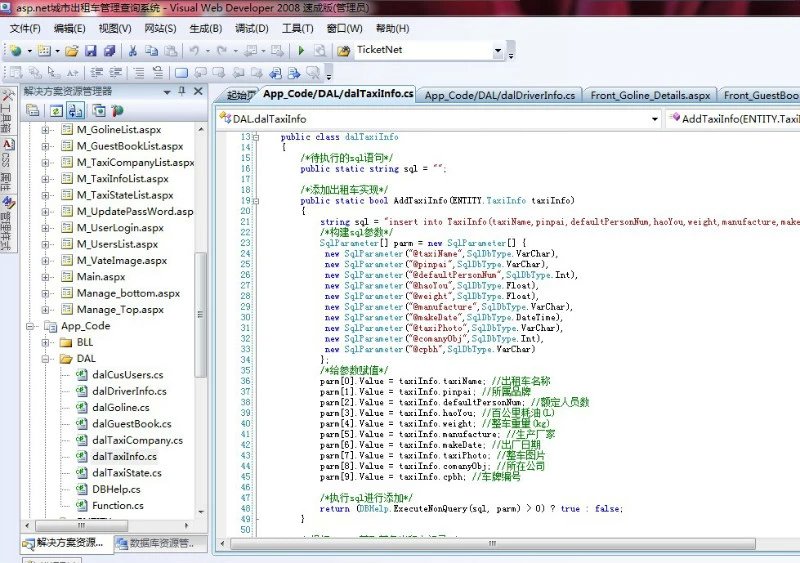Click the Save All icon
Screen dimensions: 800x563
[x=109, y=51]
